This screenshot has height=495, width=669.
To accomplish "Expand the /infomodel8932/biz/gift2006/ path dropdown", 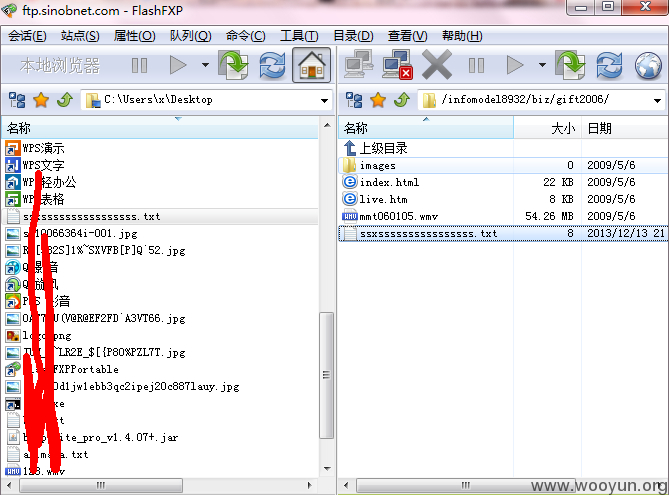I will pos(657,101).
